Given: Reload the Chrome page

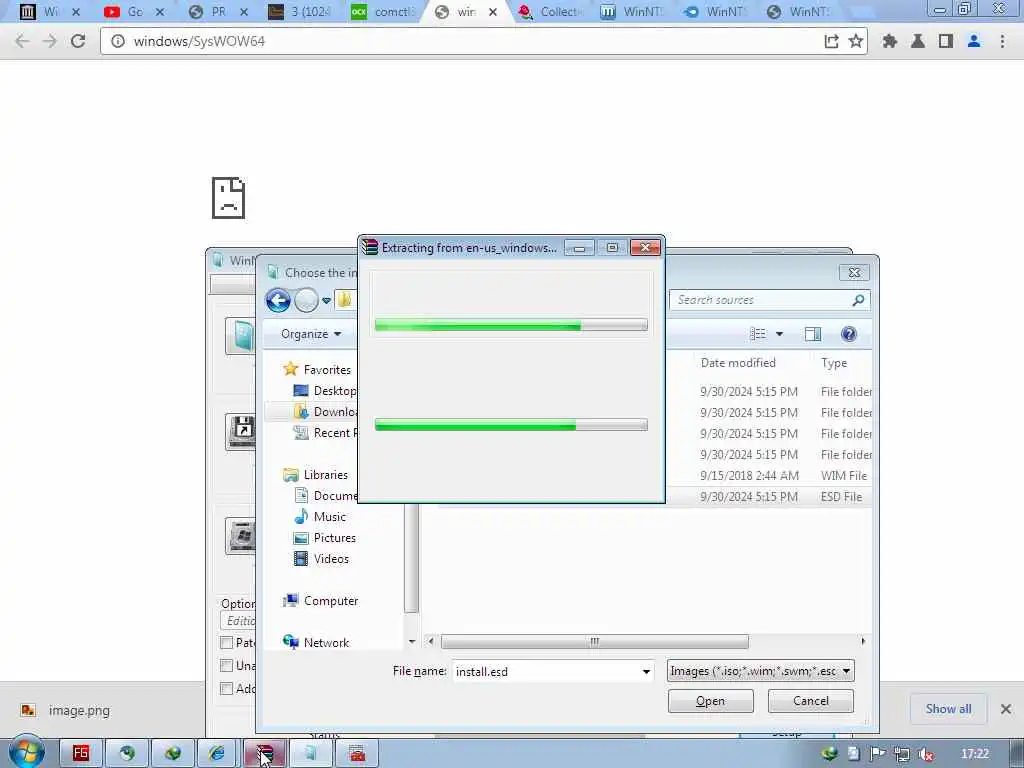Looking at the screenshot, I should coord(78,41).
